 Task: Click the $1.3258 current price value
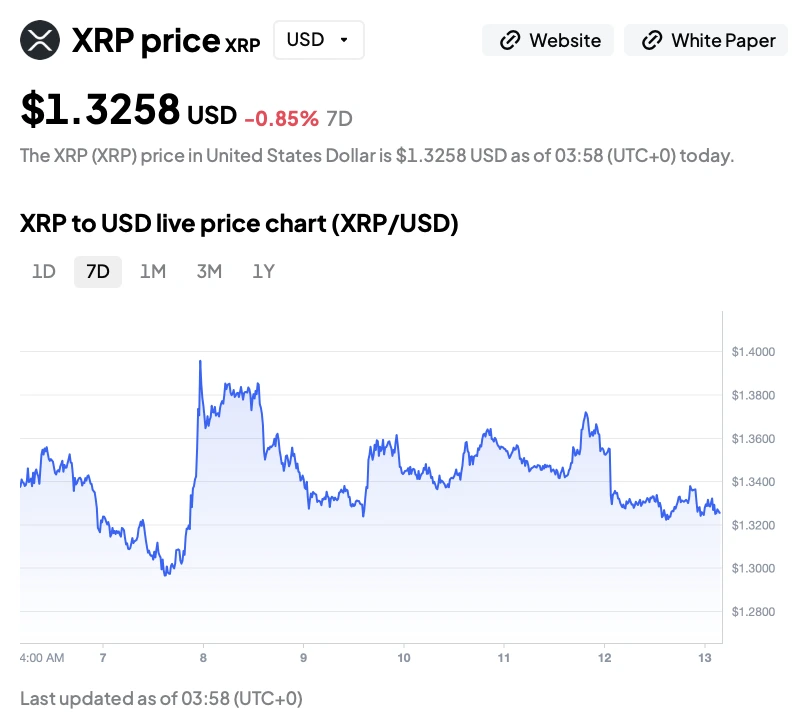pos(100,110)
